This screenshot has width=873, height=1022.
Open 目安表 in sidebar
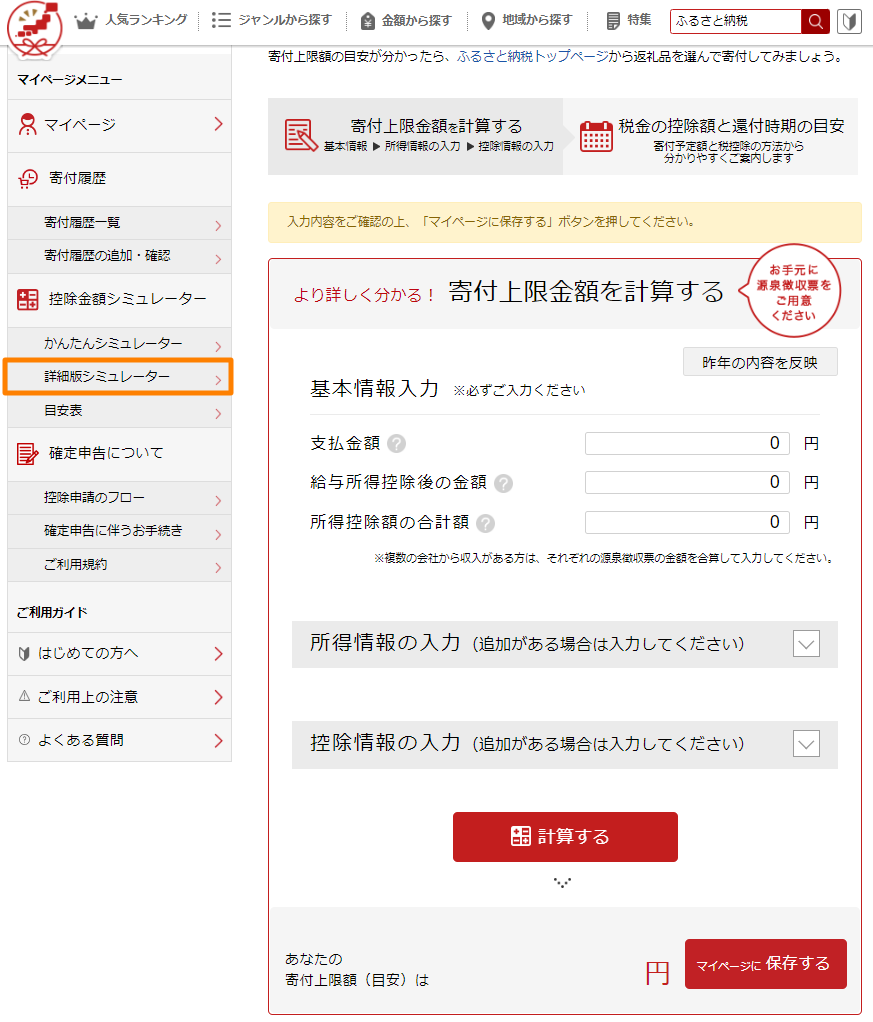click(119, 411)
